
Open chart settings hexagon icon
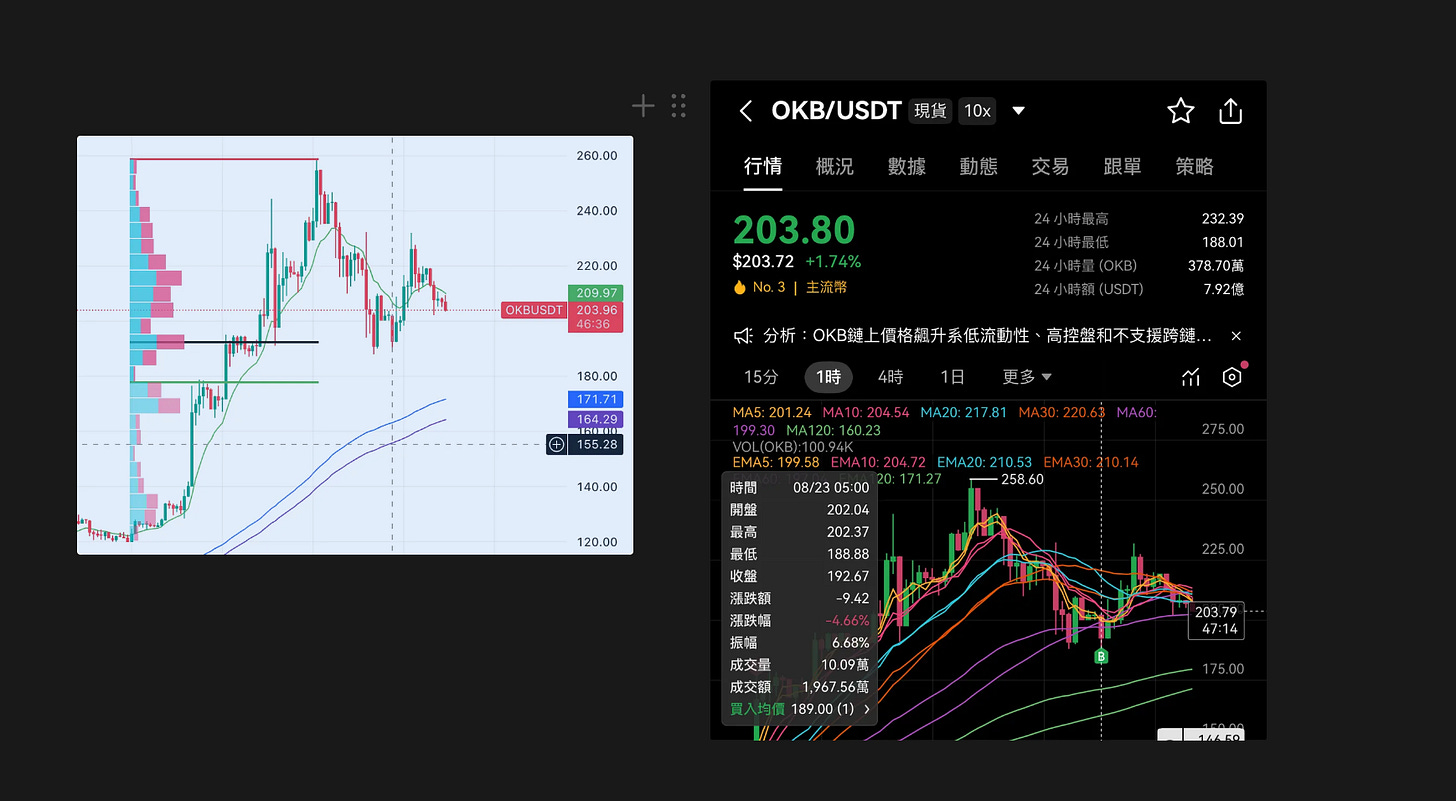point(1232,377)
